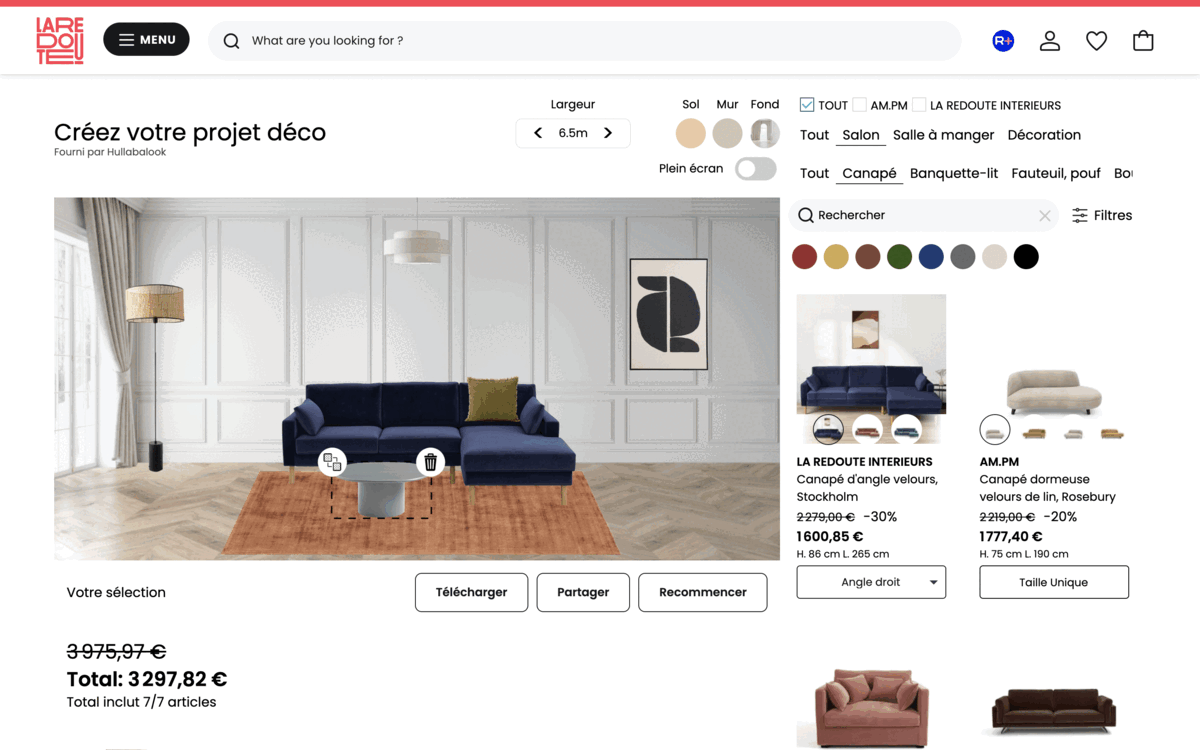Pick the green color filter swatch
Image resolution: width=1200 pixels, height=750 pixels.
[x=899, y=257]
